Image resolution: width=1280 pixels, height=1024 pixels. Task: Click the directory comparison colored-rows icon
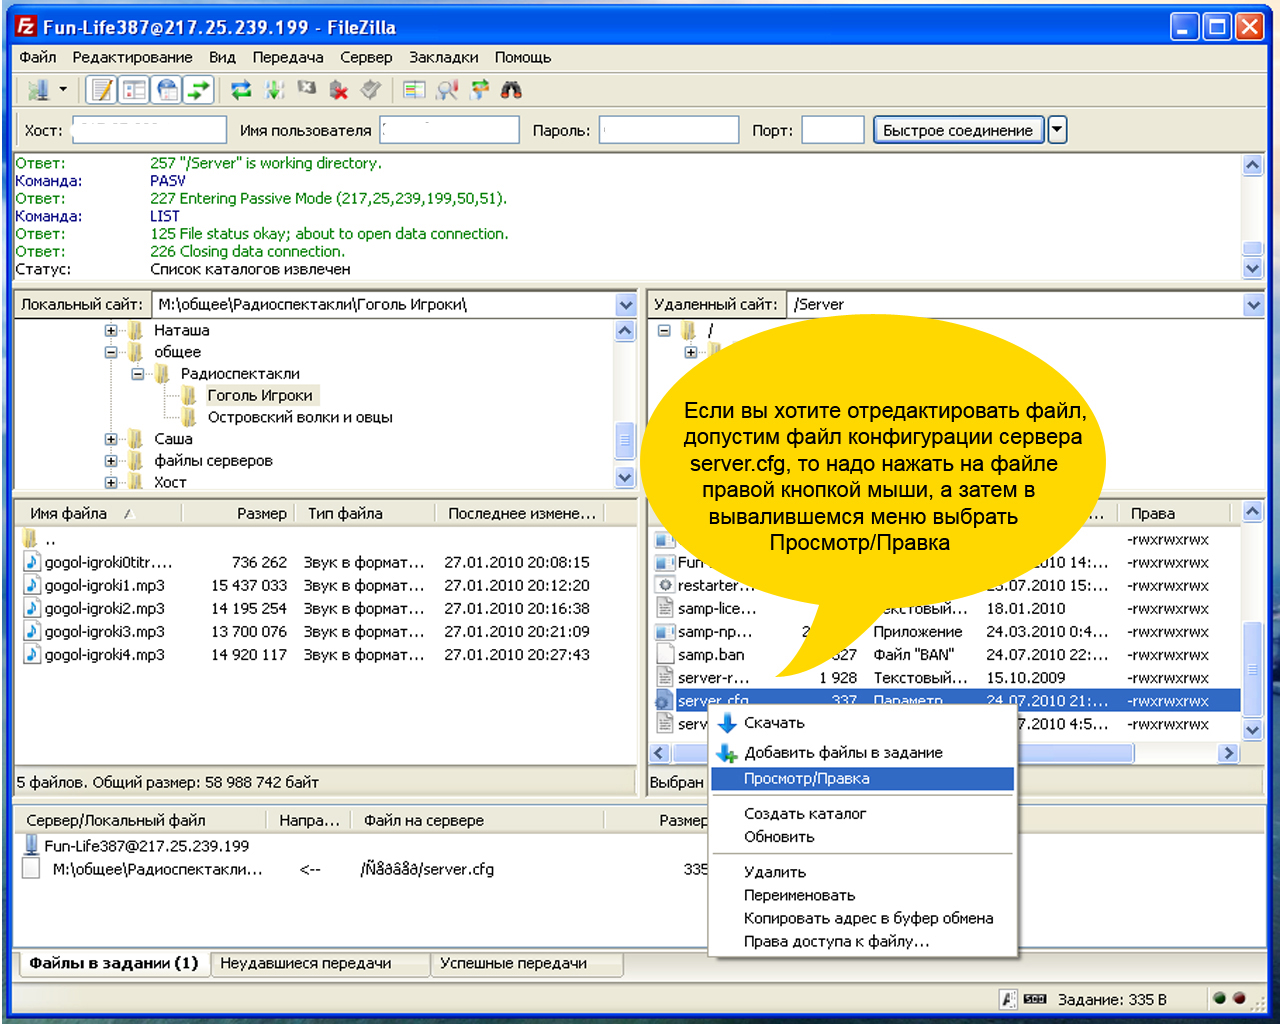coord(414,90)
